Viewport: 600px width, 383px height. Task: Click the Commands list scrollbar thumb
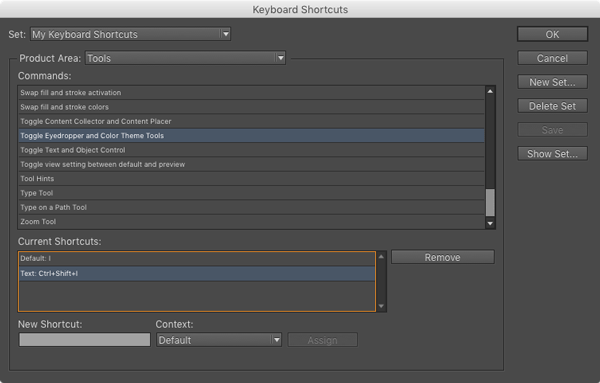click(x=490, y=202)
